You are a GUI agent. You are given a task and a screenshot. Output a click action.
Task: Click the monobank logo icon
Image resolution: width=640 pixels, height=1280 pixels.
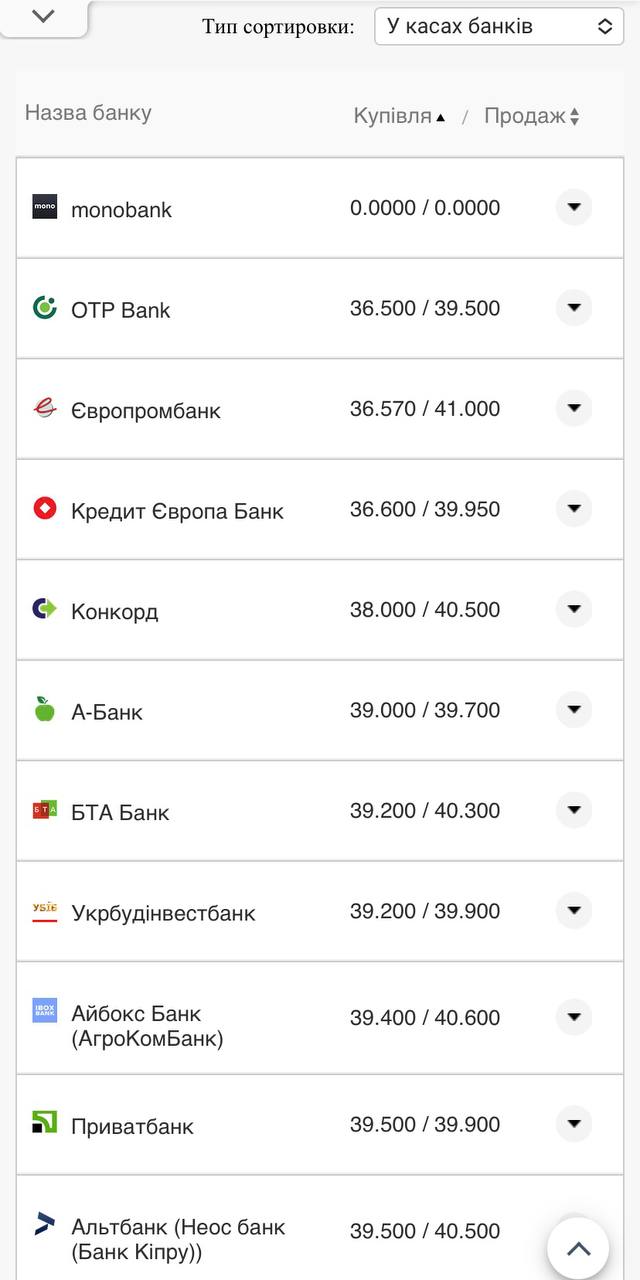(43, 208)
